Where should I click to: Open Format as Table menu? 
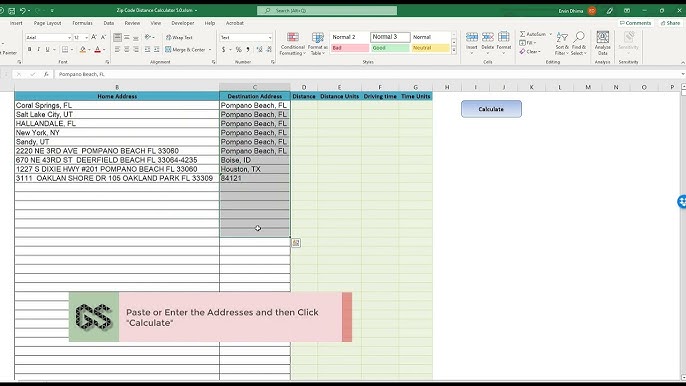click(x=318, y=44)
